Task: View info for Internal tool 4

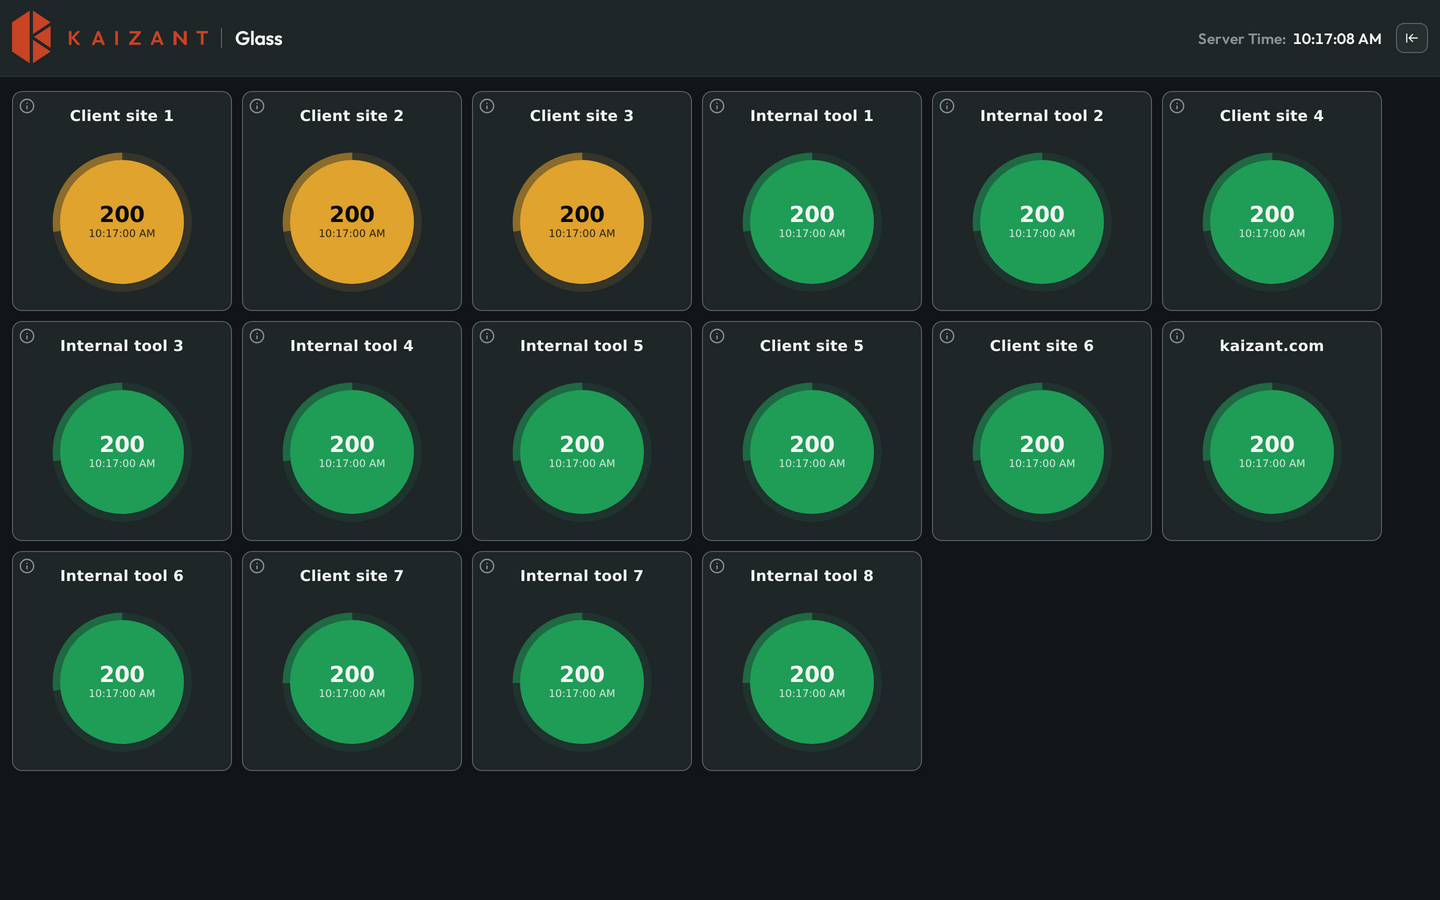Action: [257, 336]
